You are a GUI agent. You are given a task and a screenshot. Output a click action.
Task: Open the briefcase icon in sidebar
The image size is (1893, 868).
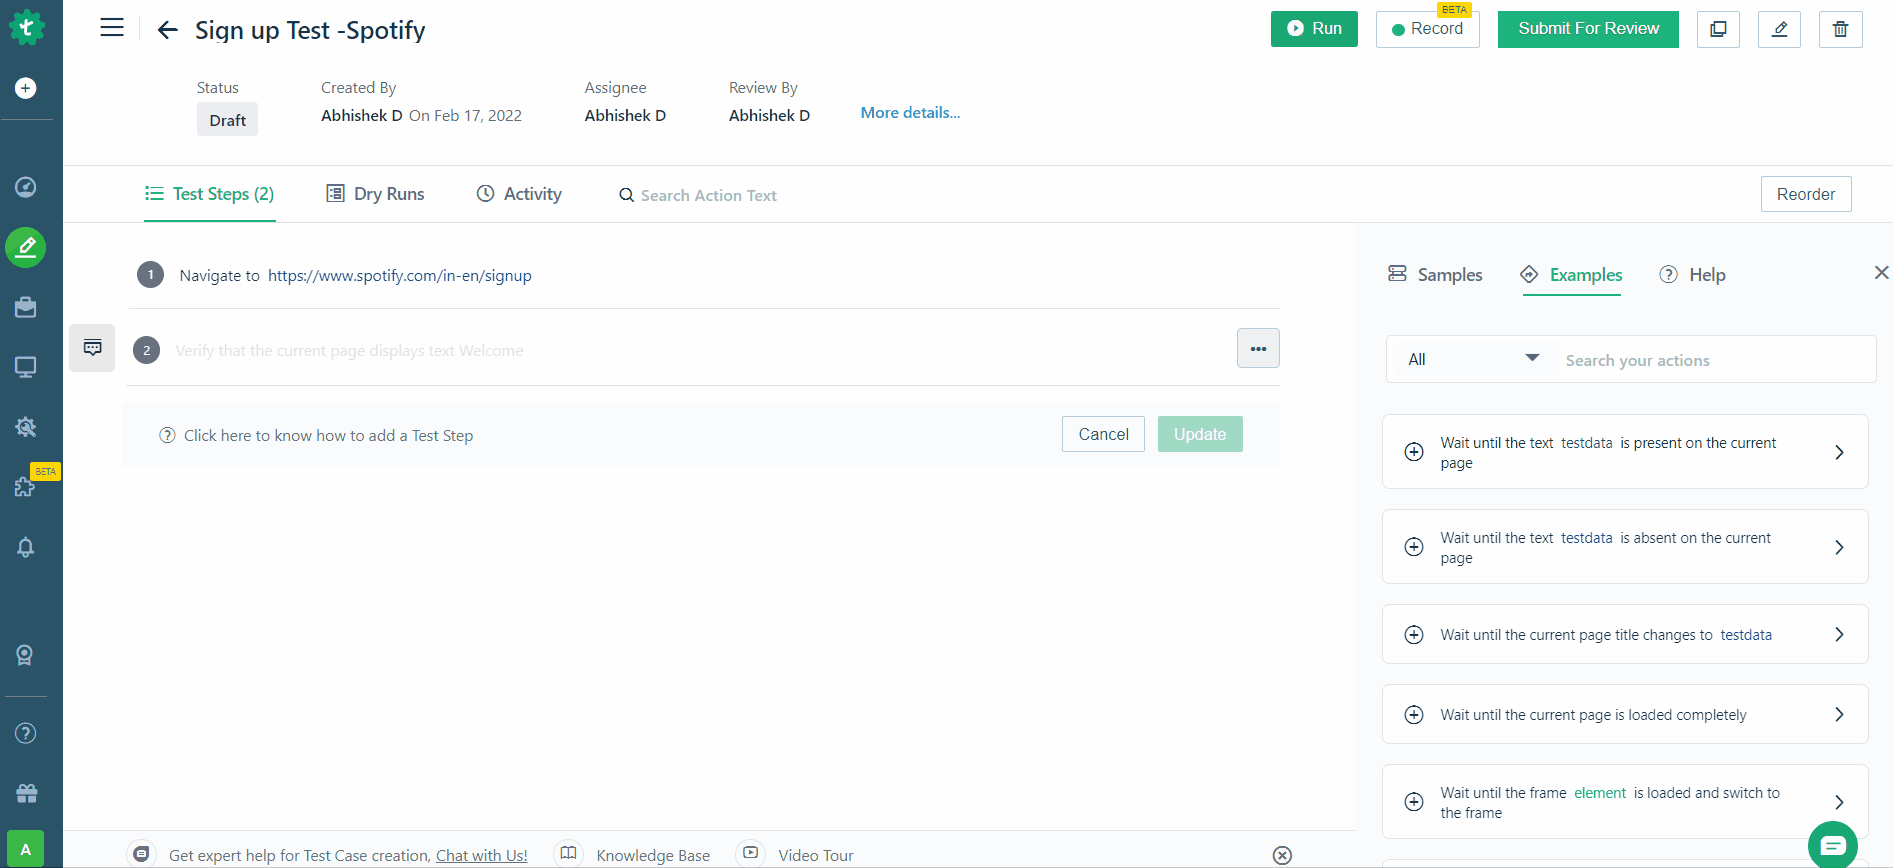pos(26,307)
